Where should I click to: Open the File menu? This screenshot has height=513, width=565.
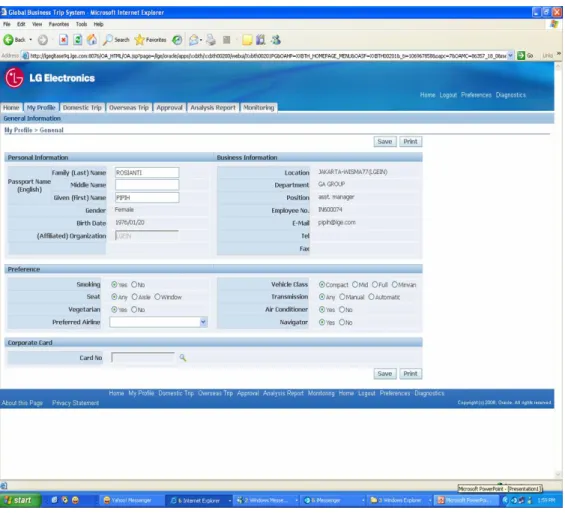pos(6,24)
